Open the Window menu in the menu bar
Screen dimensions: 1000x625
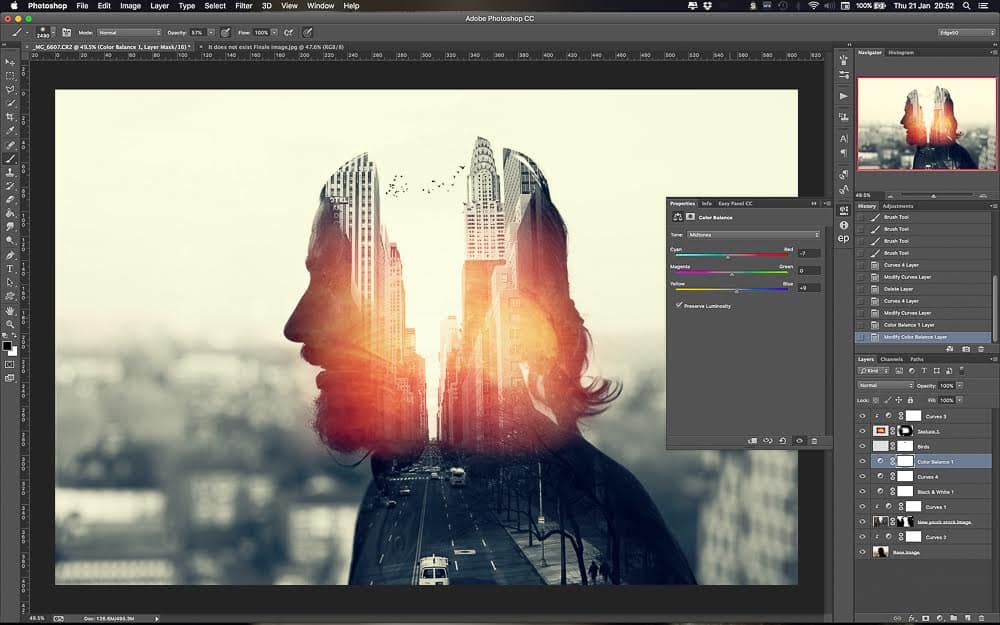pos(320,5)
